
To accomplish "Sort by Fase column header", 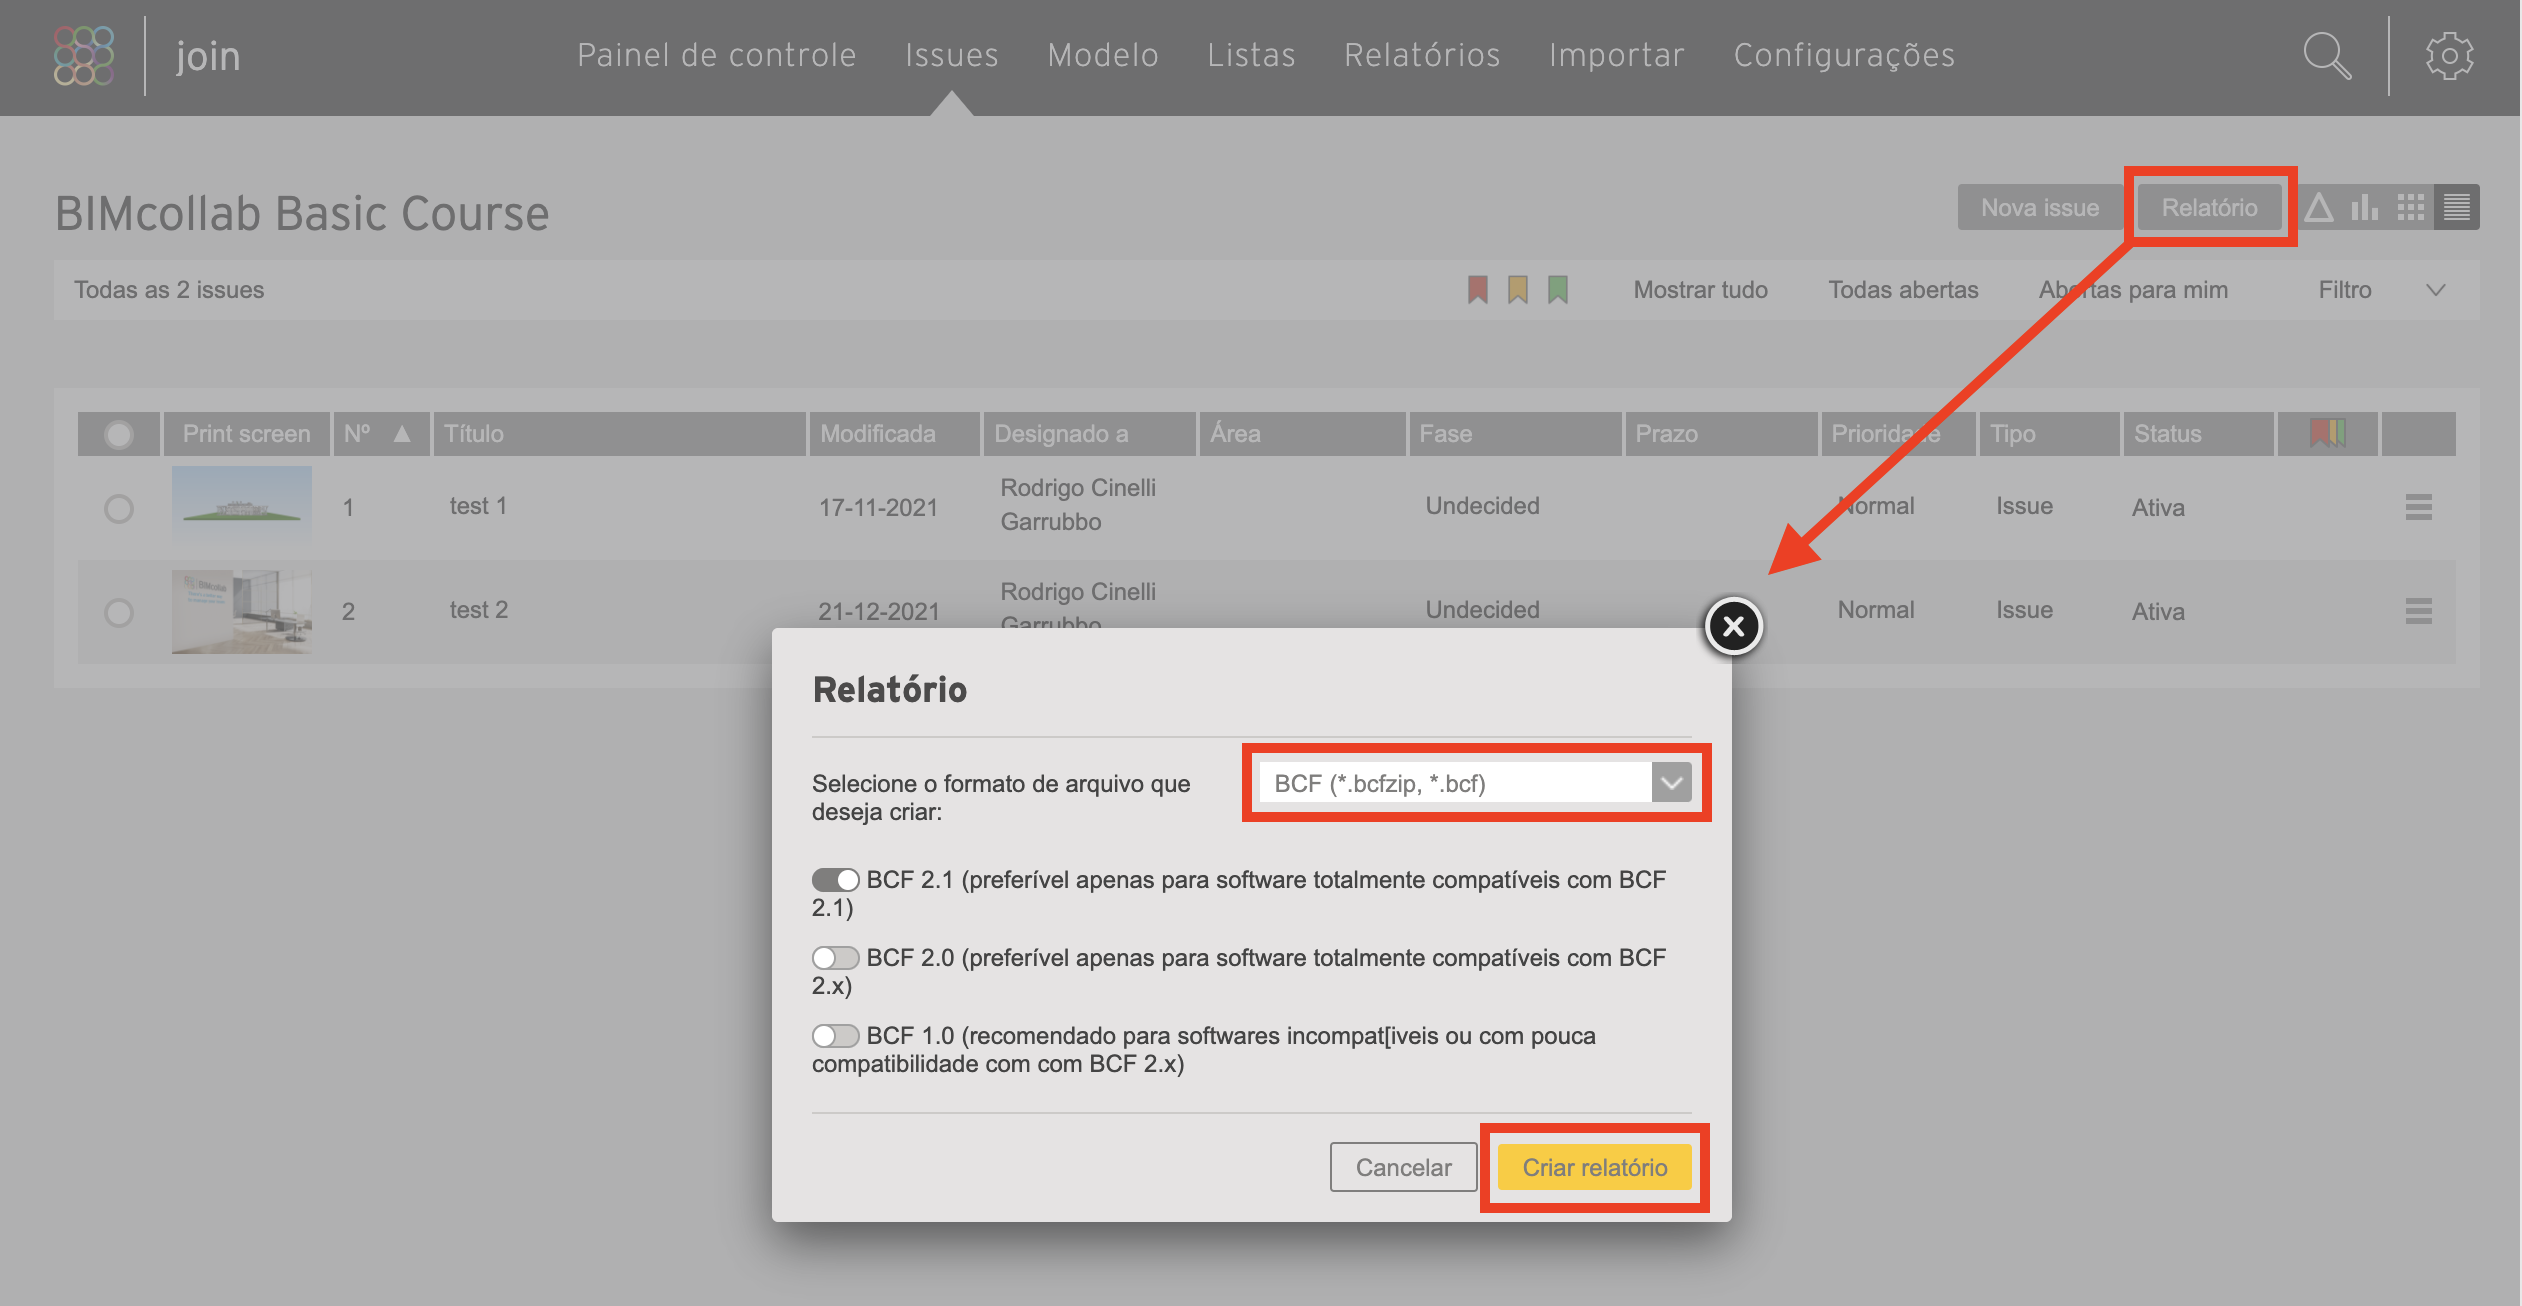I will tap(1515, 433).
